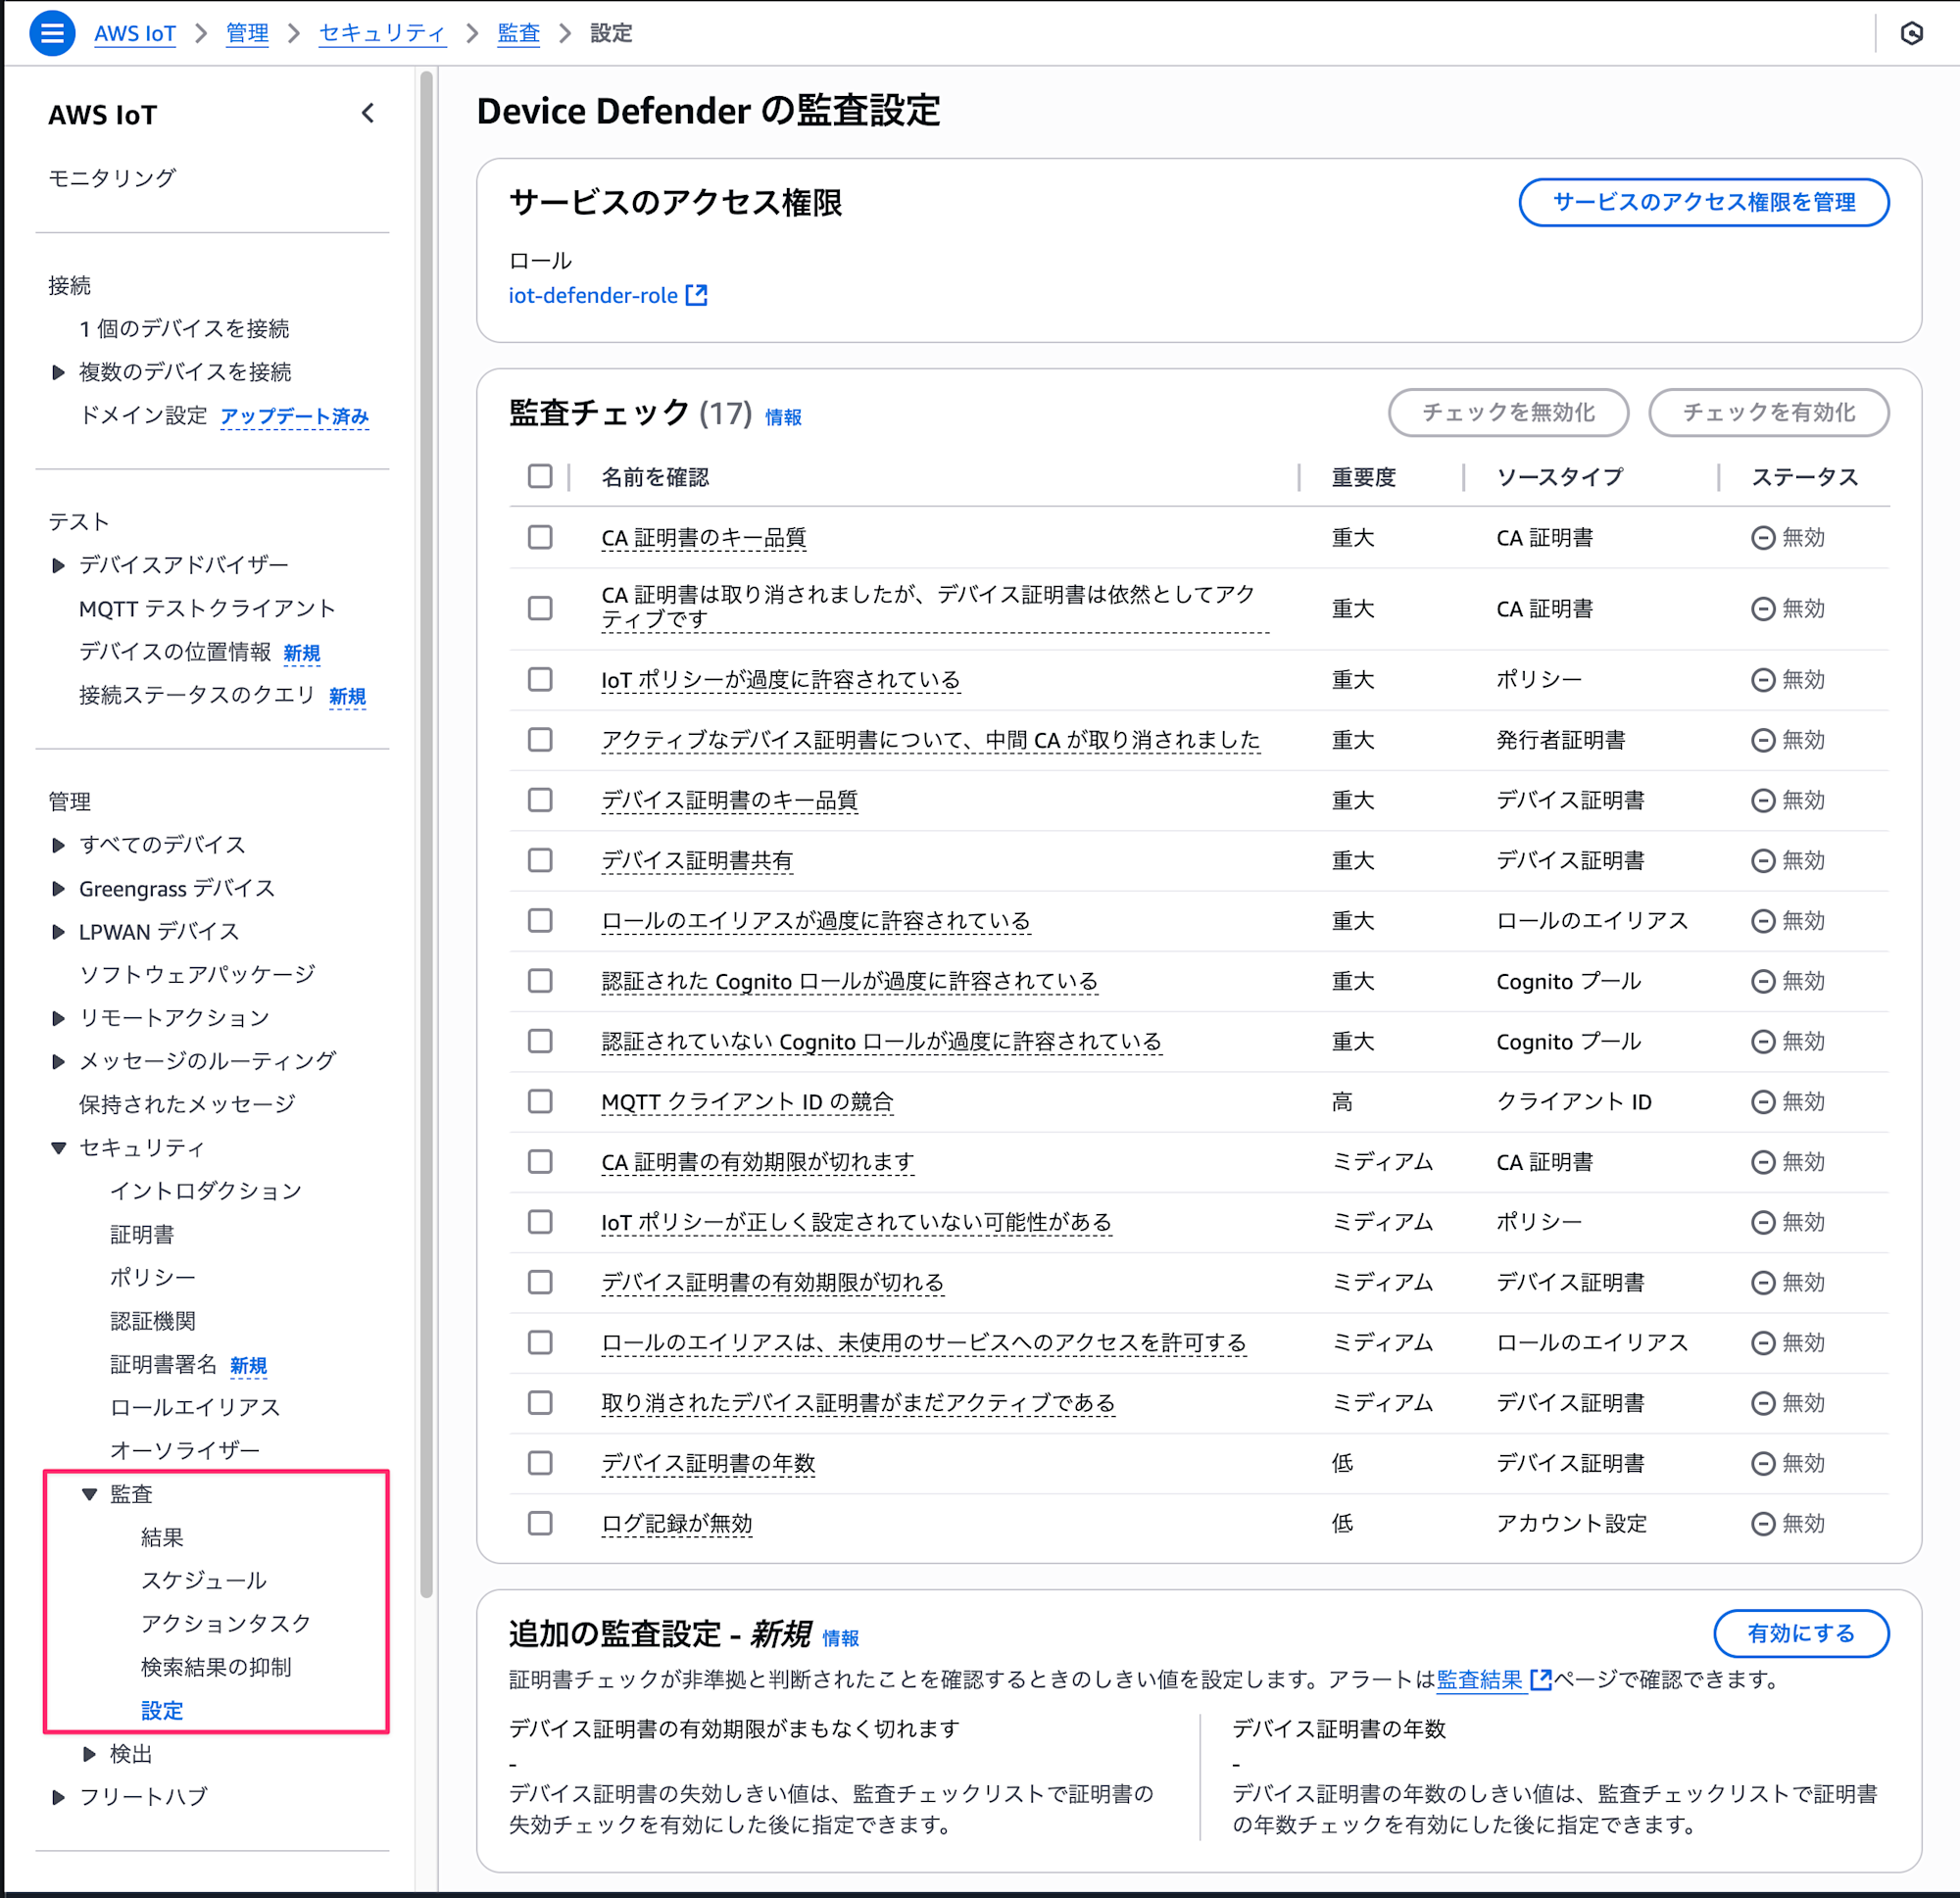The width and height of the screenshot is (1960, 1898).
Task: Expand フリートハブ section
Action: tap(58, 1797)
